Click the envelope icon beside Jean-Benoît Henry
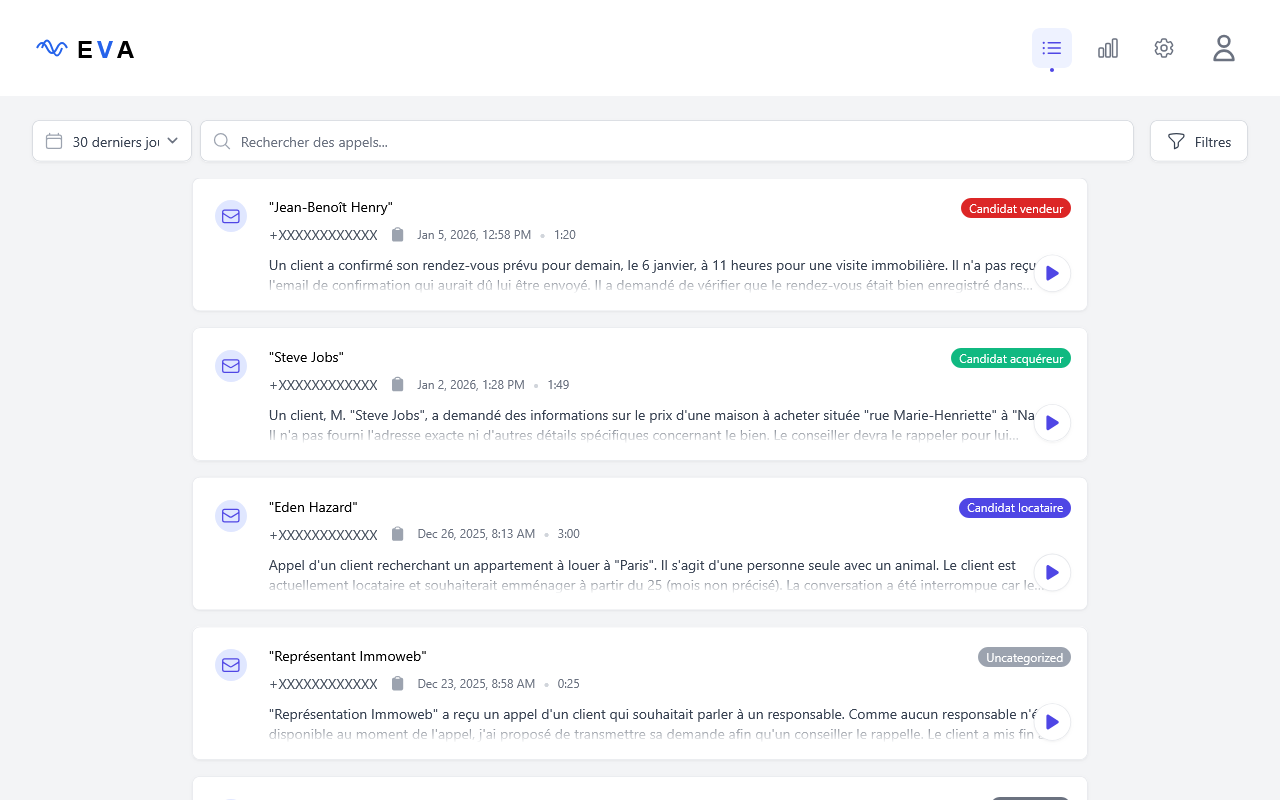This screenshot has width=1280, height=800. point(231,216)
